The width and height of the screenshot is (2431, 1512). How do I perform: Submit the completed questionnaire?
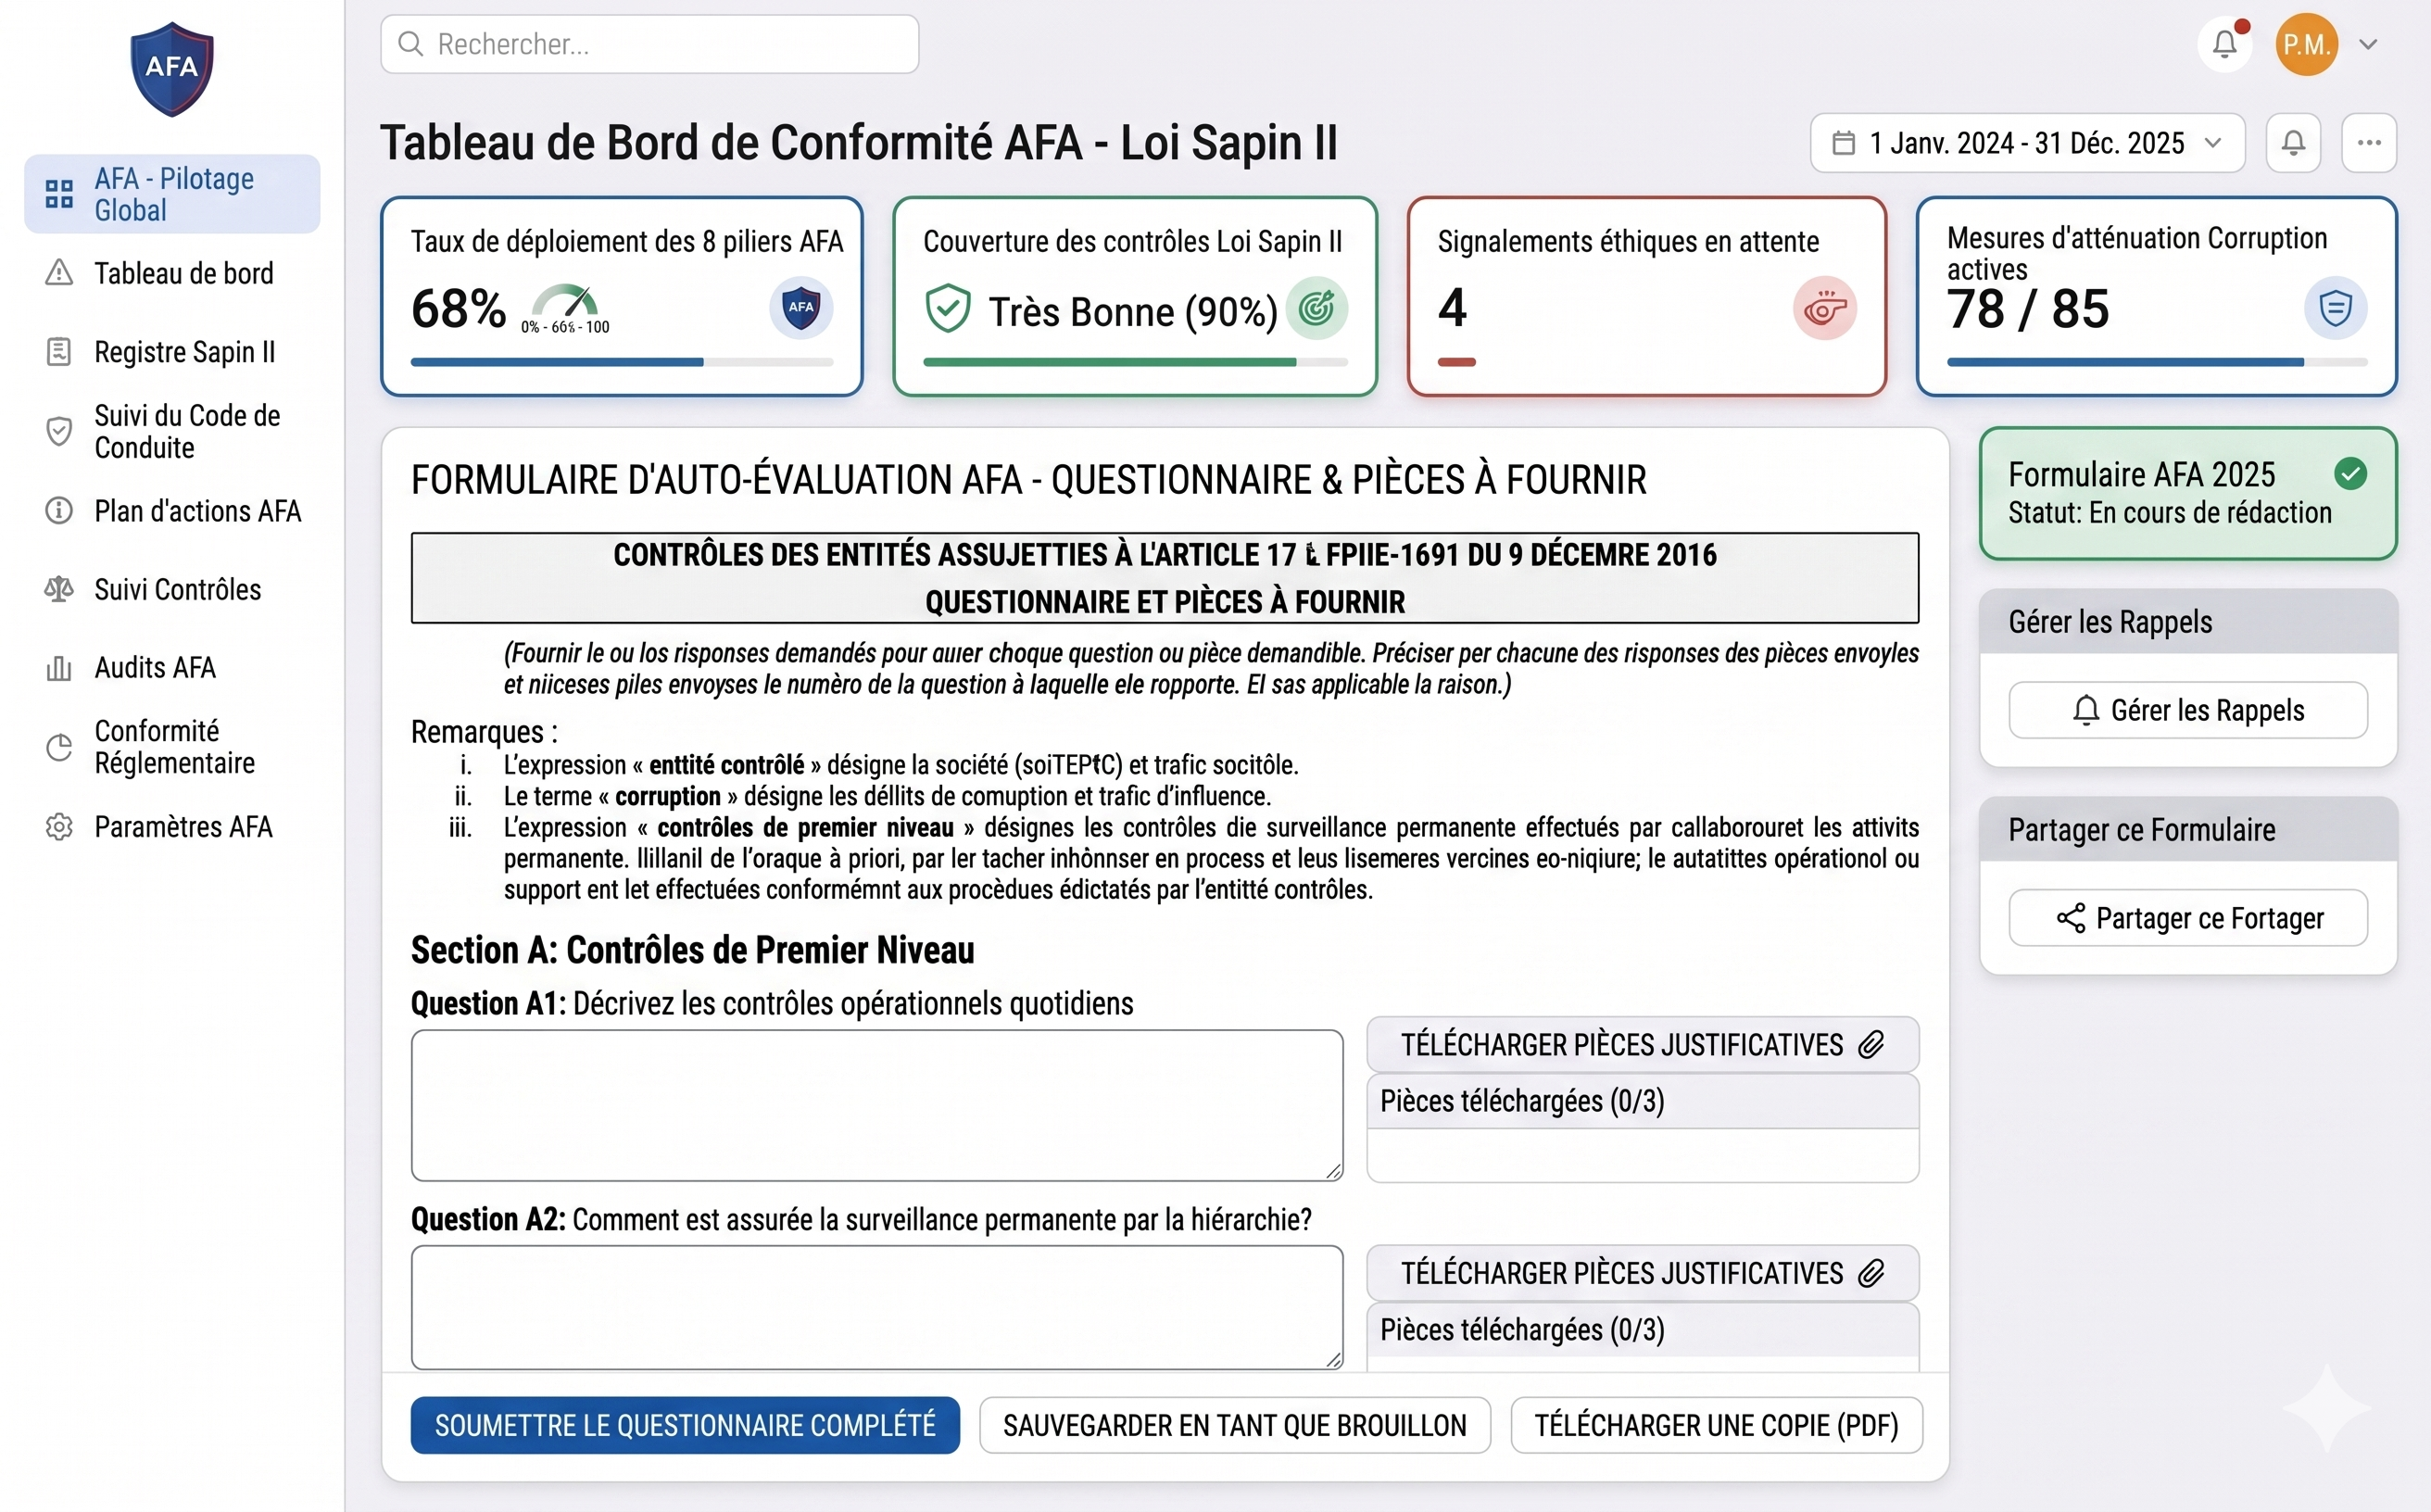point(685,1425)
